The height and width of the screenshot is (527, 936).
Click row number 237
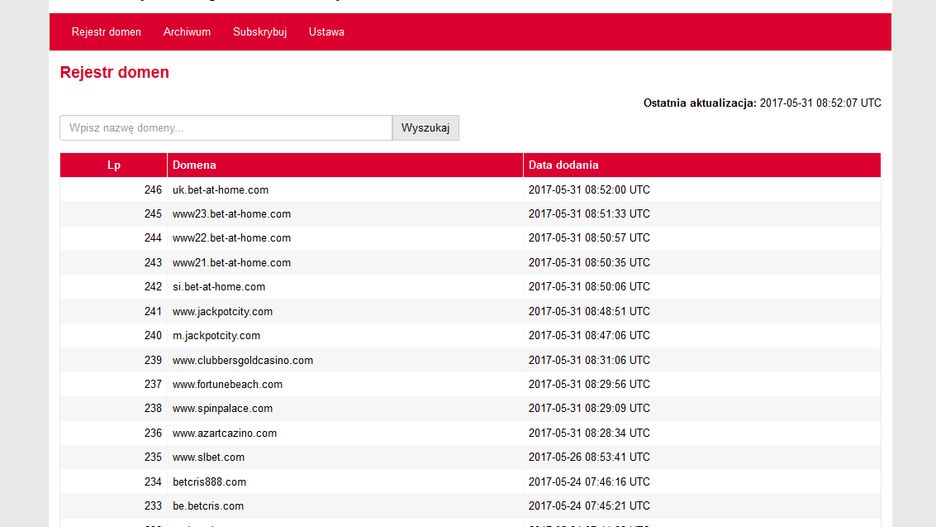tap(153, 384)
